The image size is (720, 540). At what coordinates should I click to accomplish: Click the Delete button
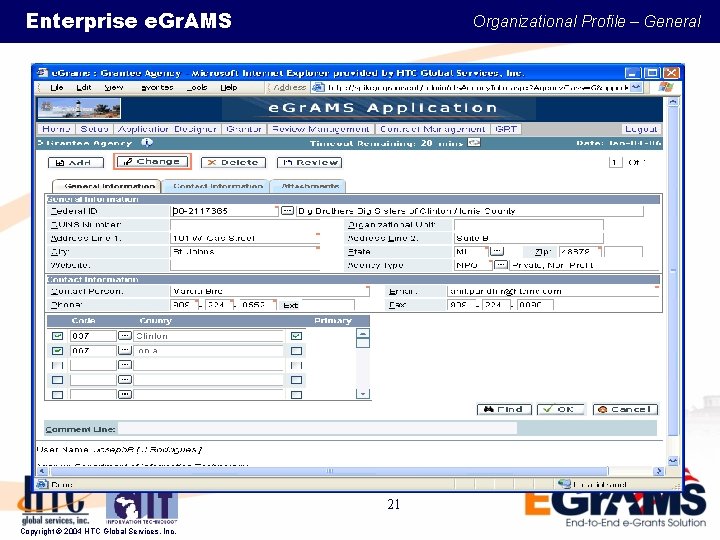[x=233, y=163]
